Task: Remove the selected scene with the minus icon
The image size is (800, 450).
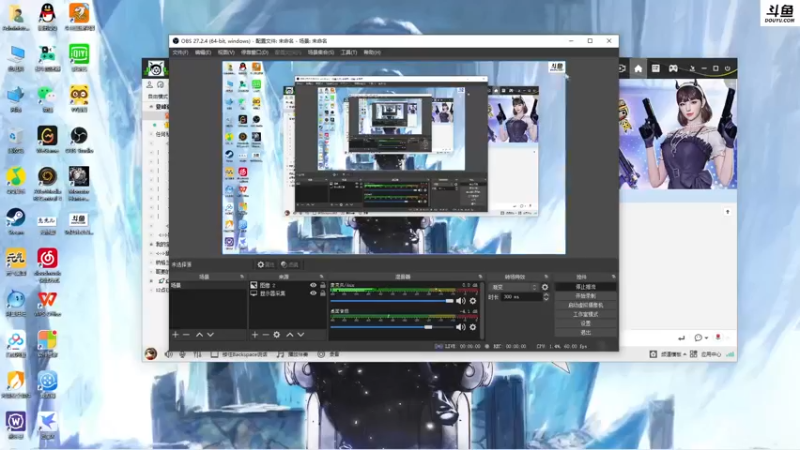Action: pyautogui.click(x=186, y=335)
